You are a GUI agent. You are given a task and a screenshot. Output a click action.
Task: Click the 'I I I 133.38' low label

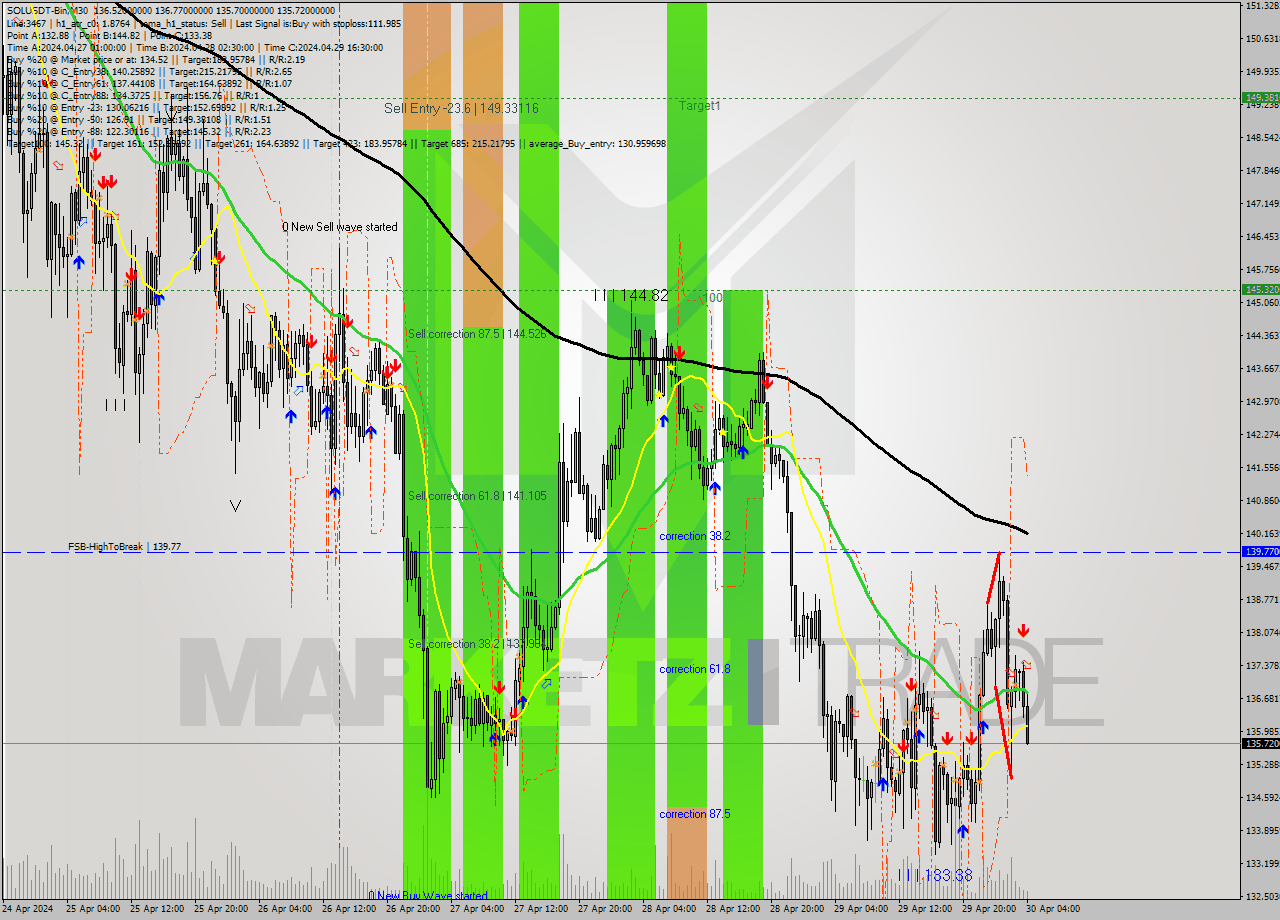[934, 875]
